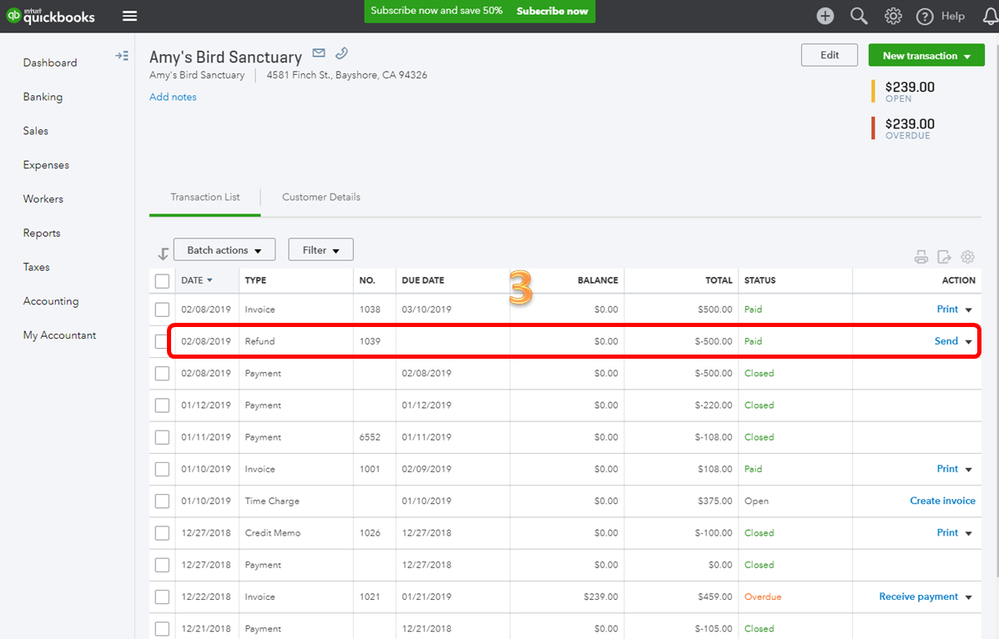Open Reports in sidebar
This screenshot has width=999, height=639.
pos(41,233)
